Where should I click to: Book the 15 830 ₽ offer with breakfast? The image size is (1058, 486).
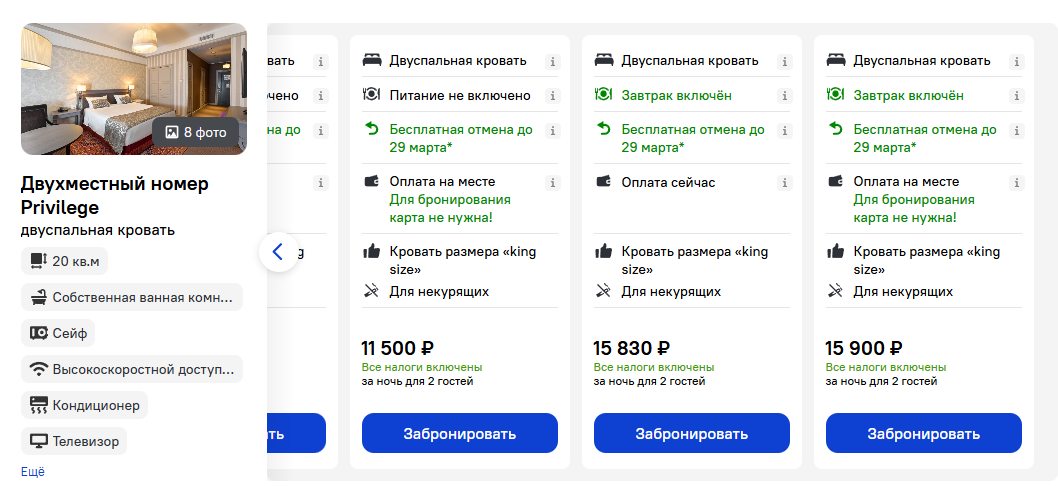(692, 433)
